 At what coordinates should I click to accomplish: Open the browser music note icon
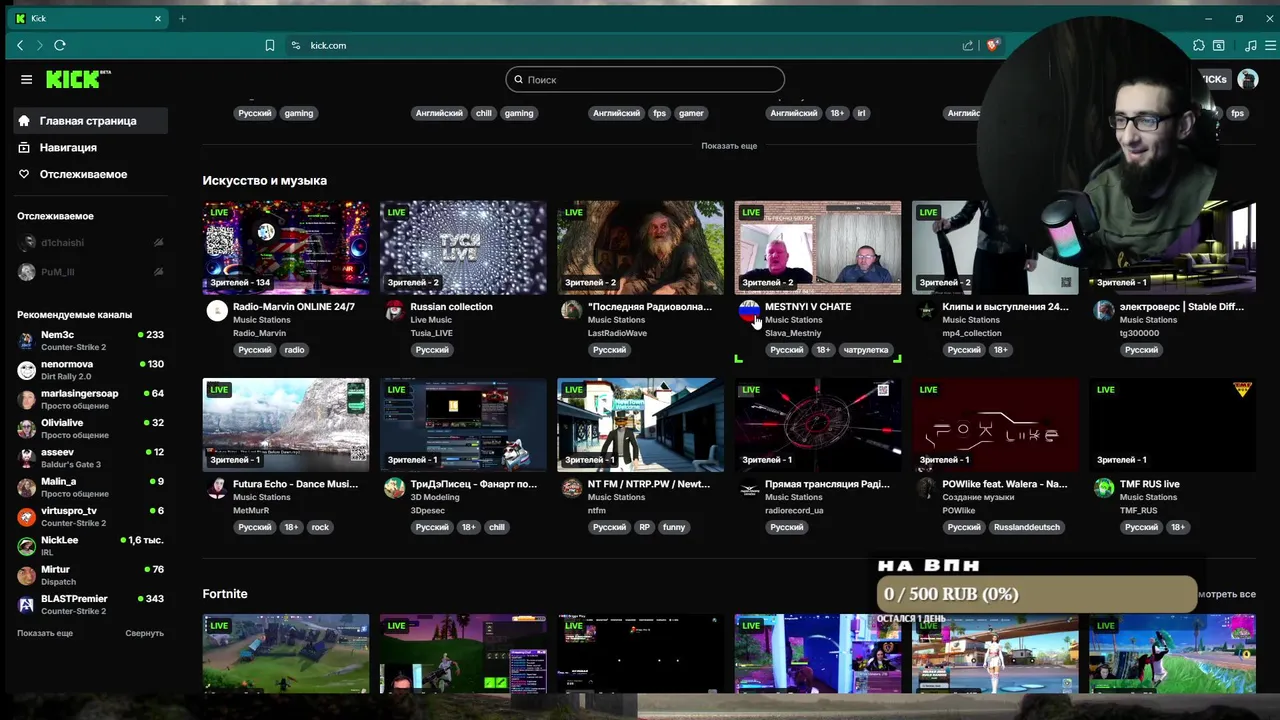(1250, 45)
